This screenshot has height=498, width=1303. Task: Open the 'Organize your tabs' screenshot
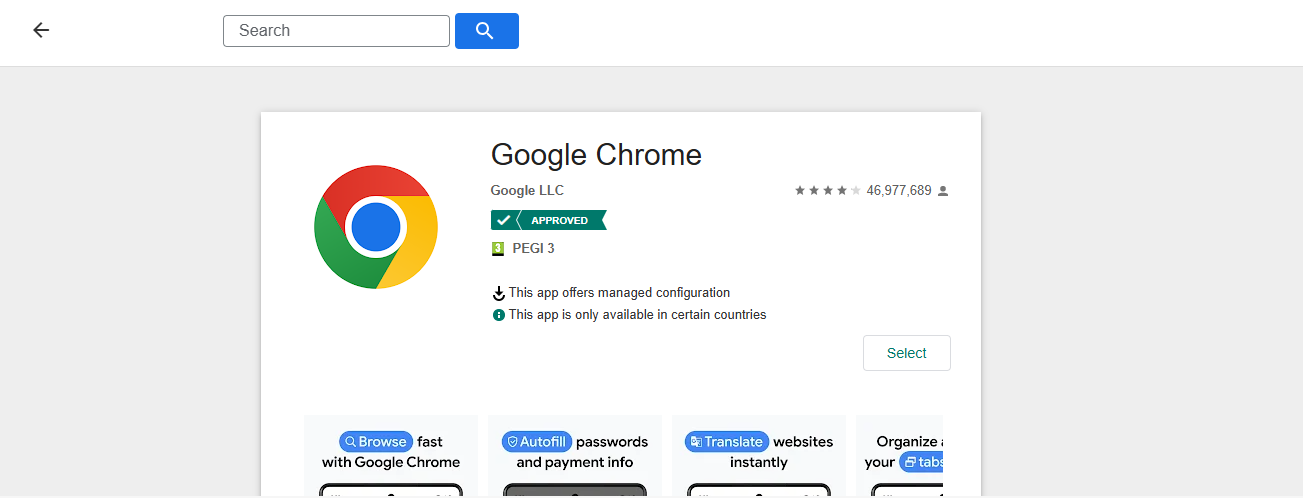tap(900, 456)
